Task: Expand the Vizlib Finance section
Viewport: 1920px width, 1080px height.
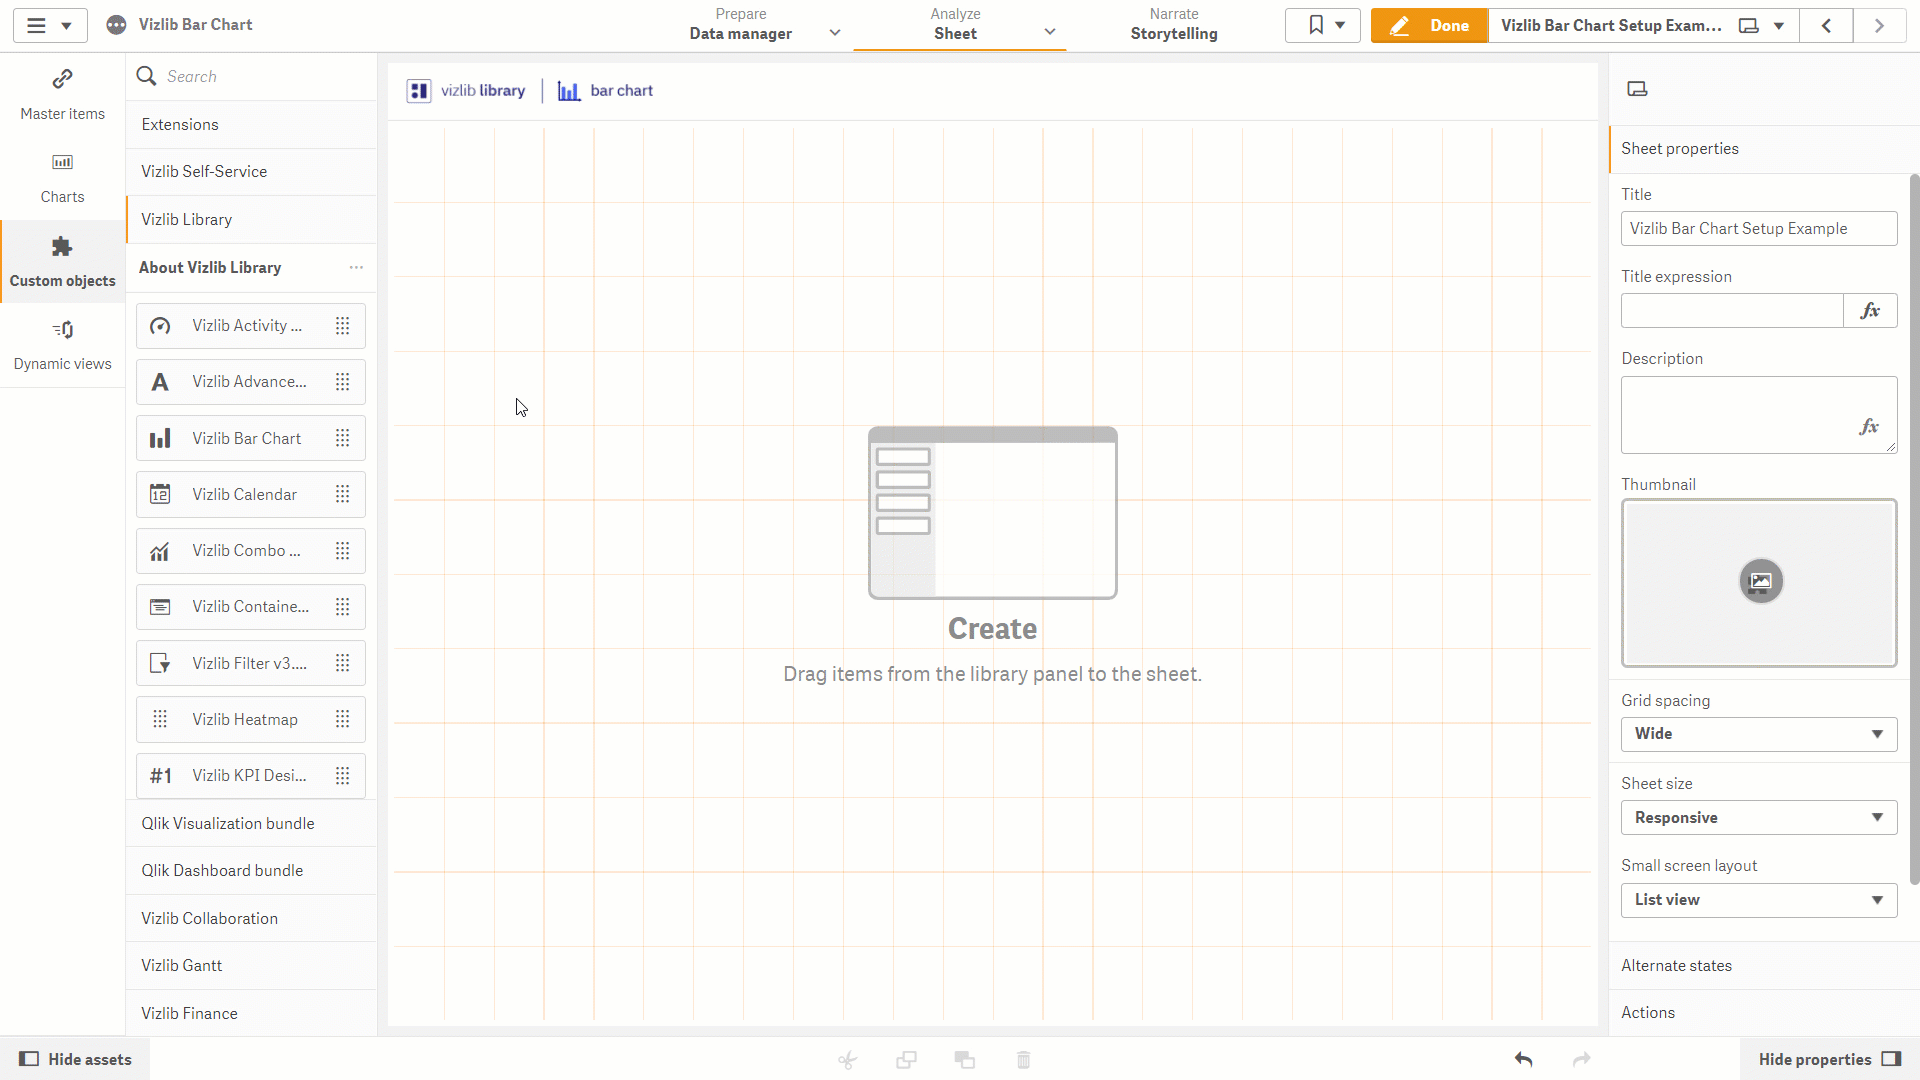Action: coord(251,1013)
